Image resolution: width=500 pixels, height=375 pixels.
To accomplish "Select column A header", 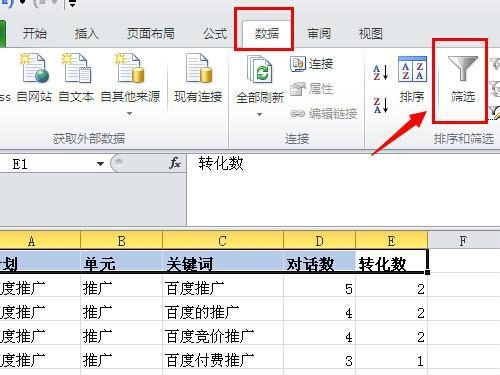I will point(40,241).
